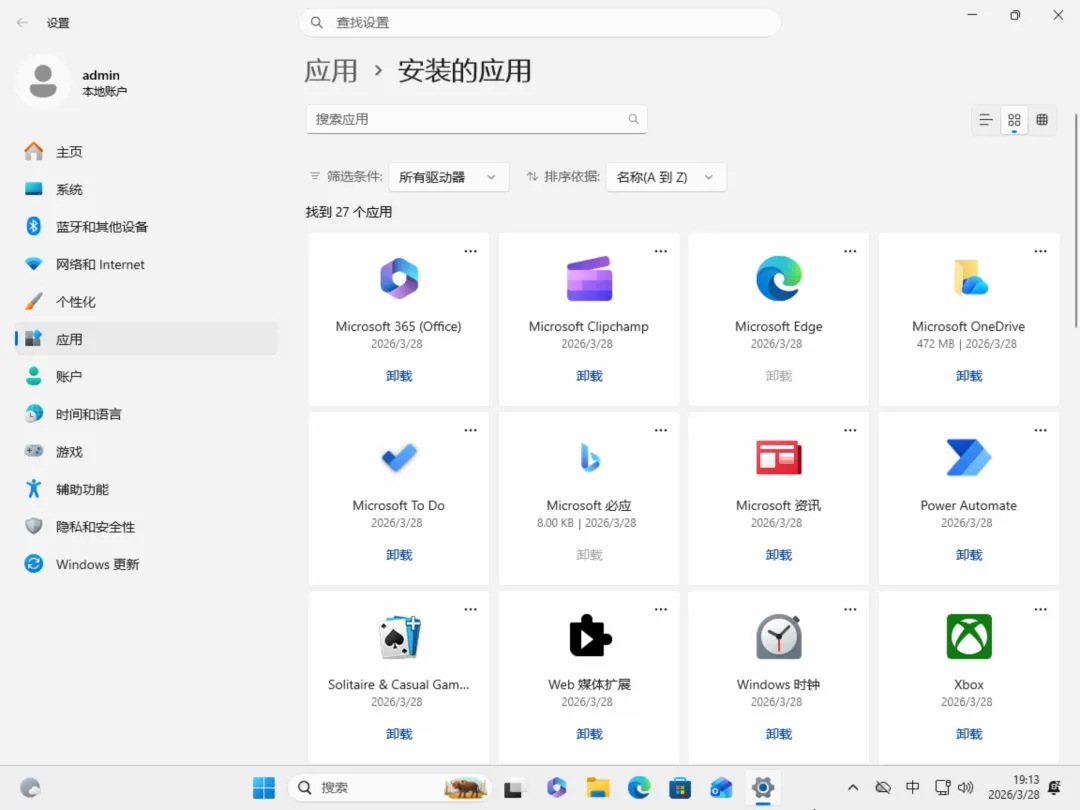Uninstall Xbox via 卸载

[x=969, y=734]
